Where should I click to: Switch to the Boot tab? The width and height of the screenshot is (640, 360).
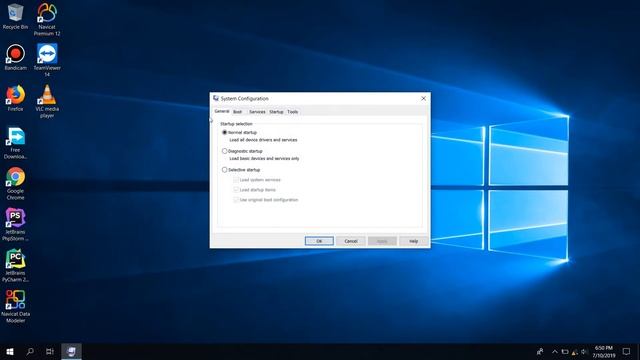click(x=237, y=112)
